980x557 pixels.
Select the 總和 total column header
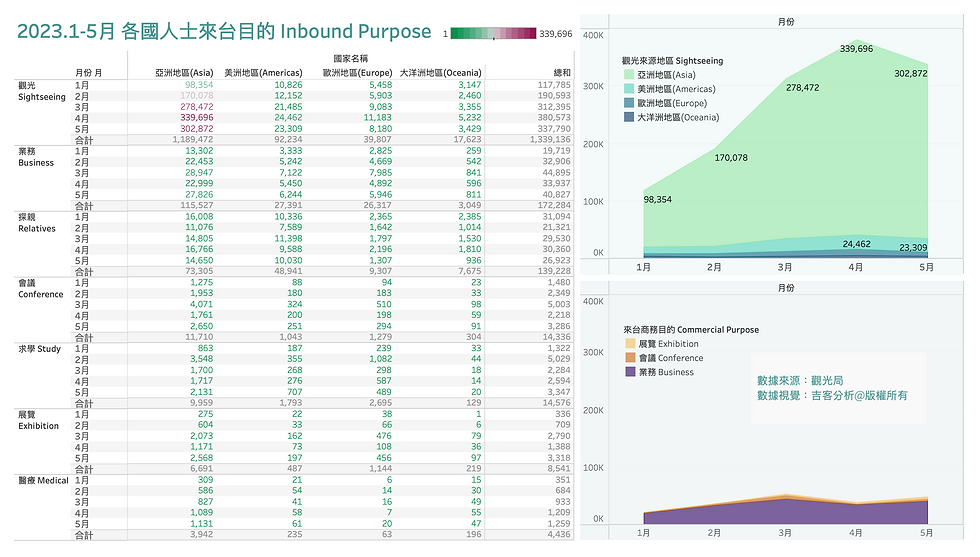tap(562, 73)
